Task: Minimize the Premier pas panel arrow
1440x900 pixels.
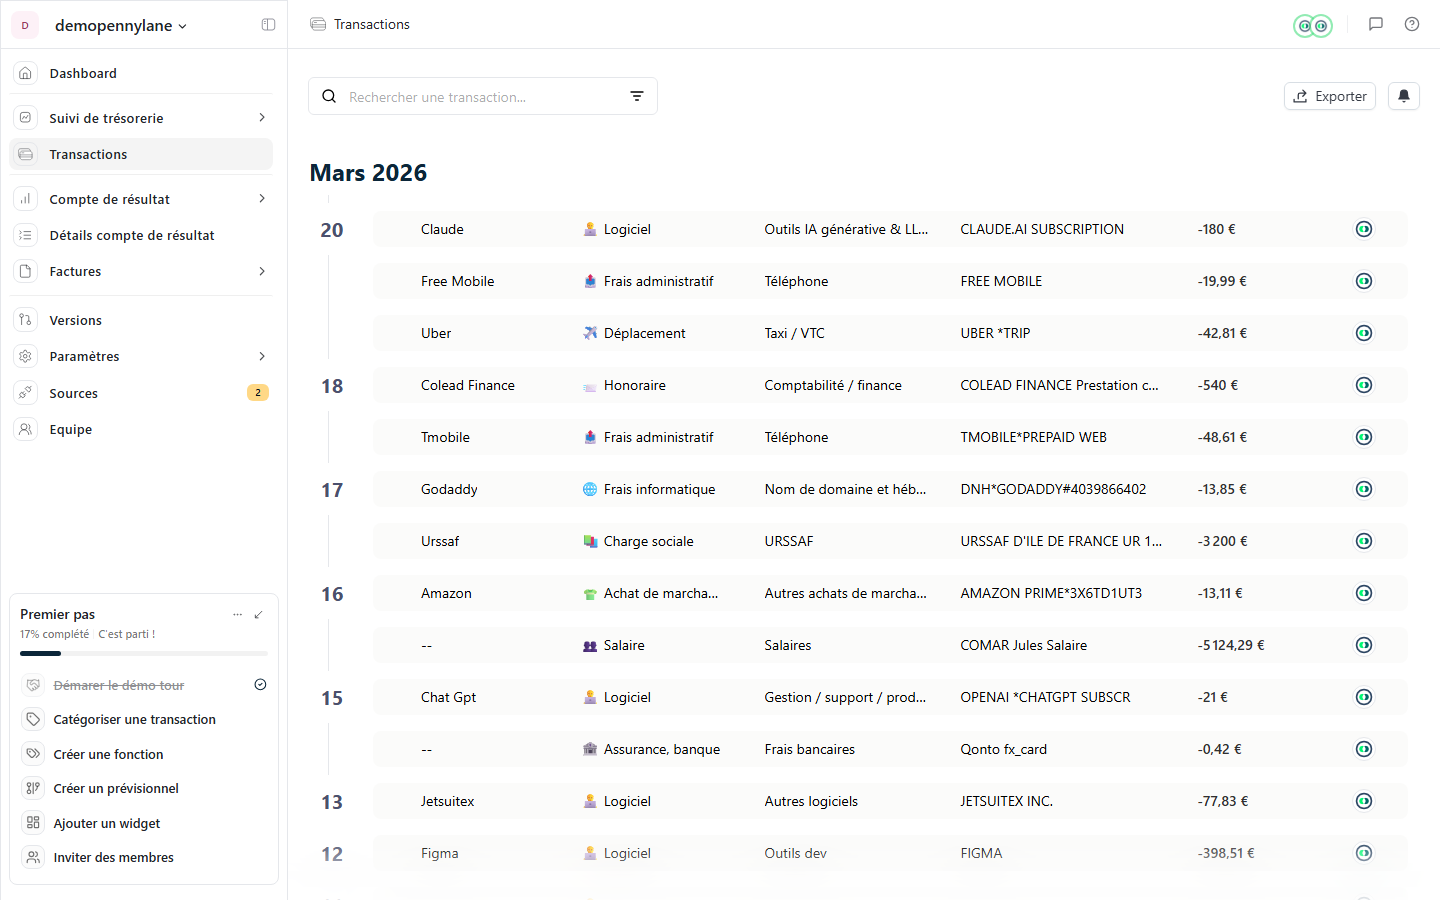Action: point(259,615)
